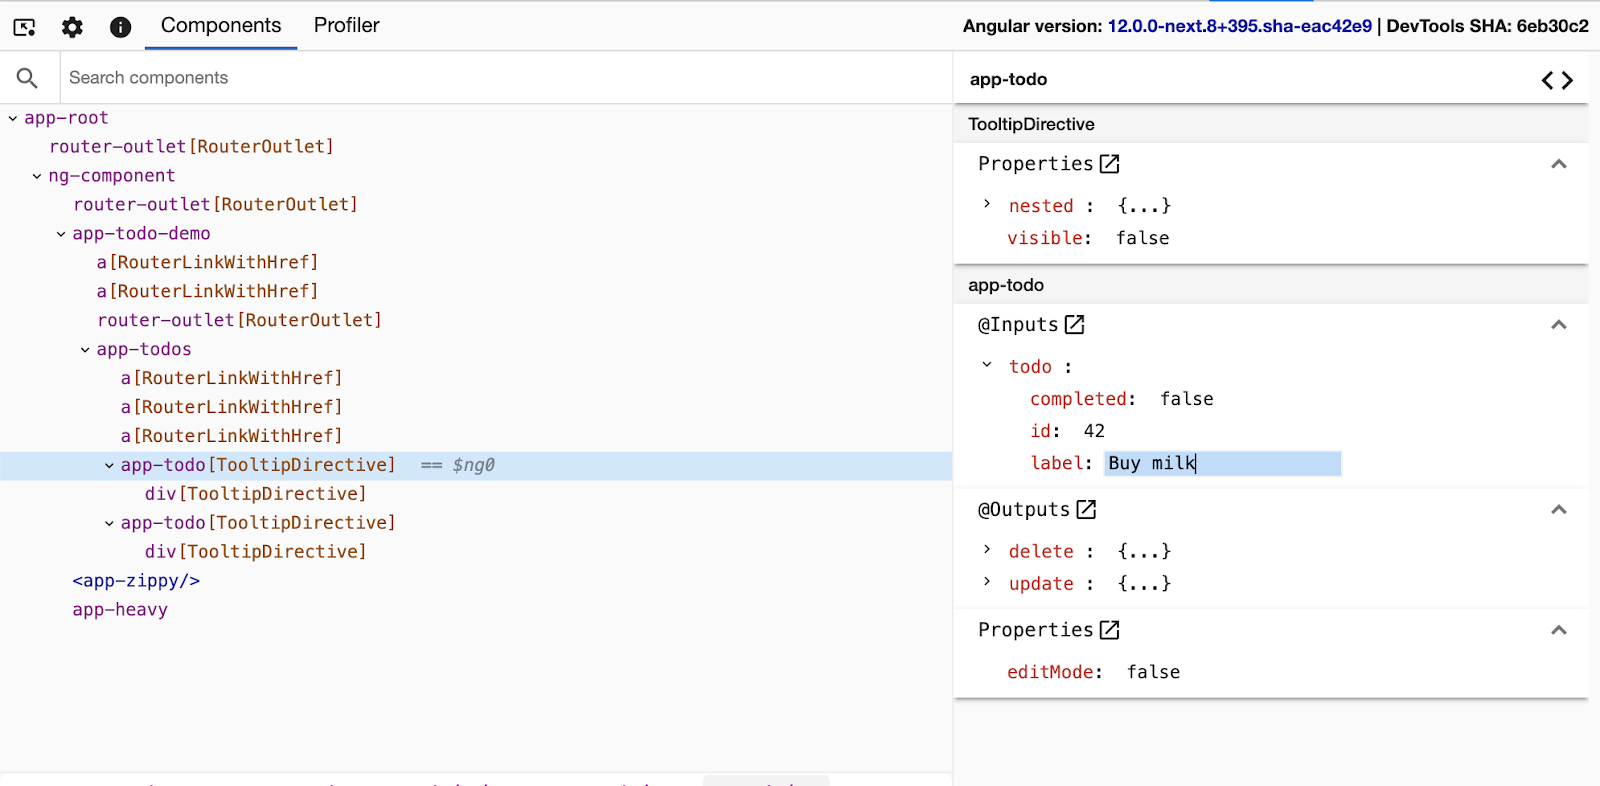Screen dimensions: 1600x786
Task: Activate the inspect element picker icon
Action: [x=25, y=27]
